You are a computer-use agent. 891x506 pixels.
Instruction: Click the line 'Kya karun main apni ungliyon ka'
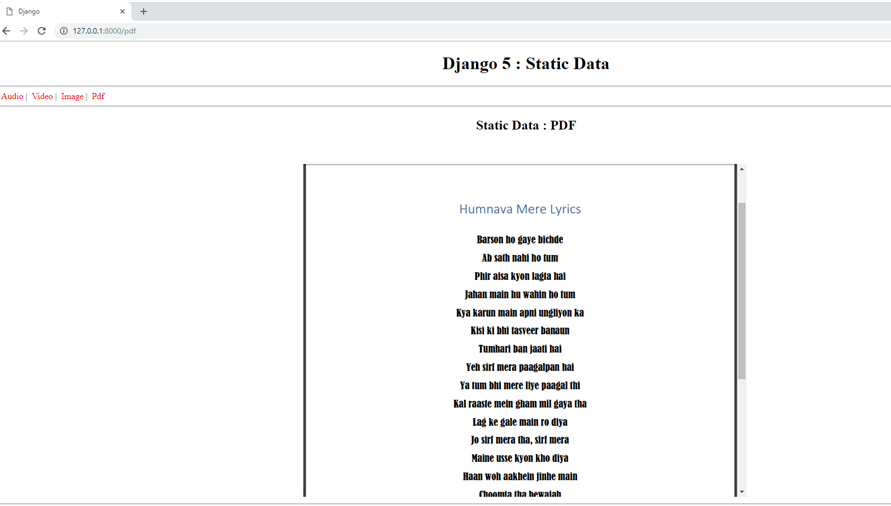520,312
